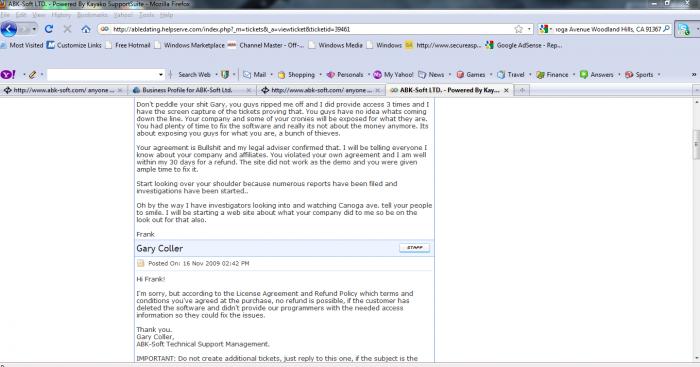Open Yahoo Travel from the toolbar
The image size is (700, 367).
point(511,75)
